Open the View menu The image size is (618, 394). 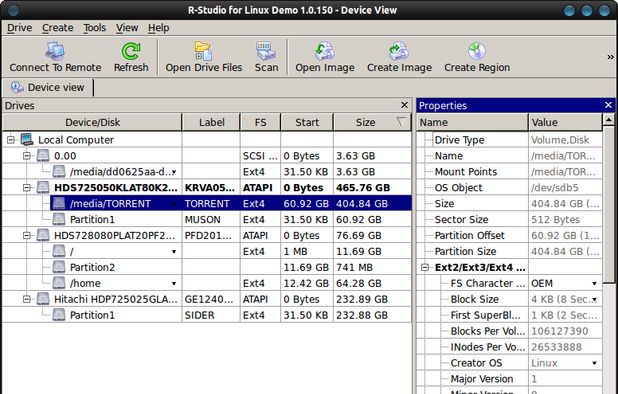tap(127, 28)
